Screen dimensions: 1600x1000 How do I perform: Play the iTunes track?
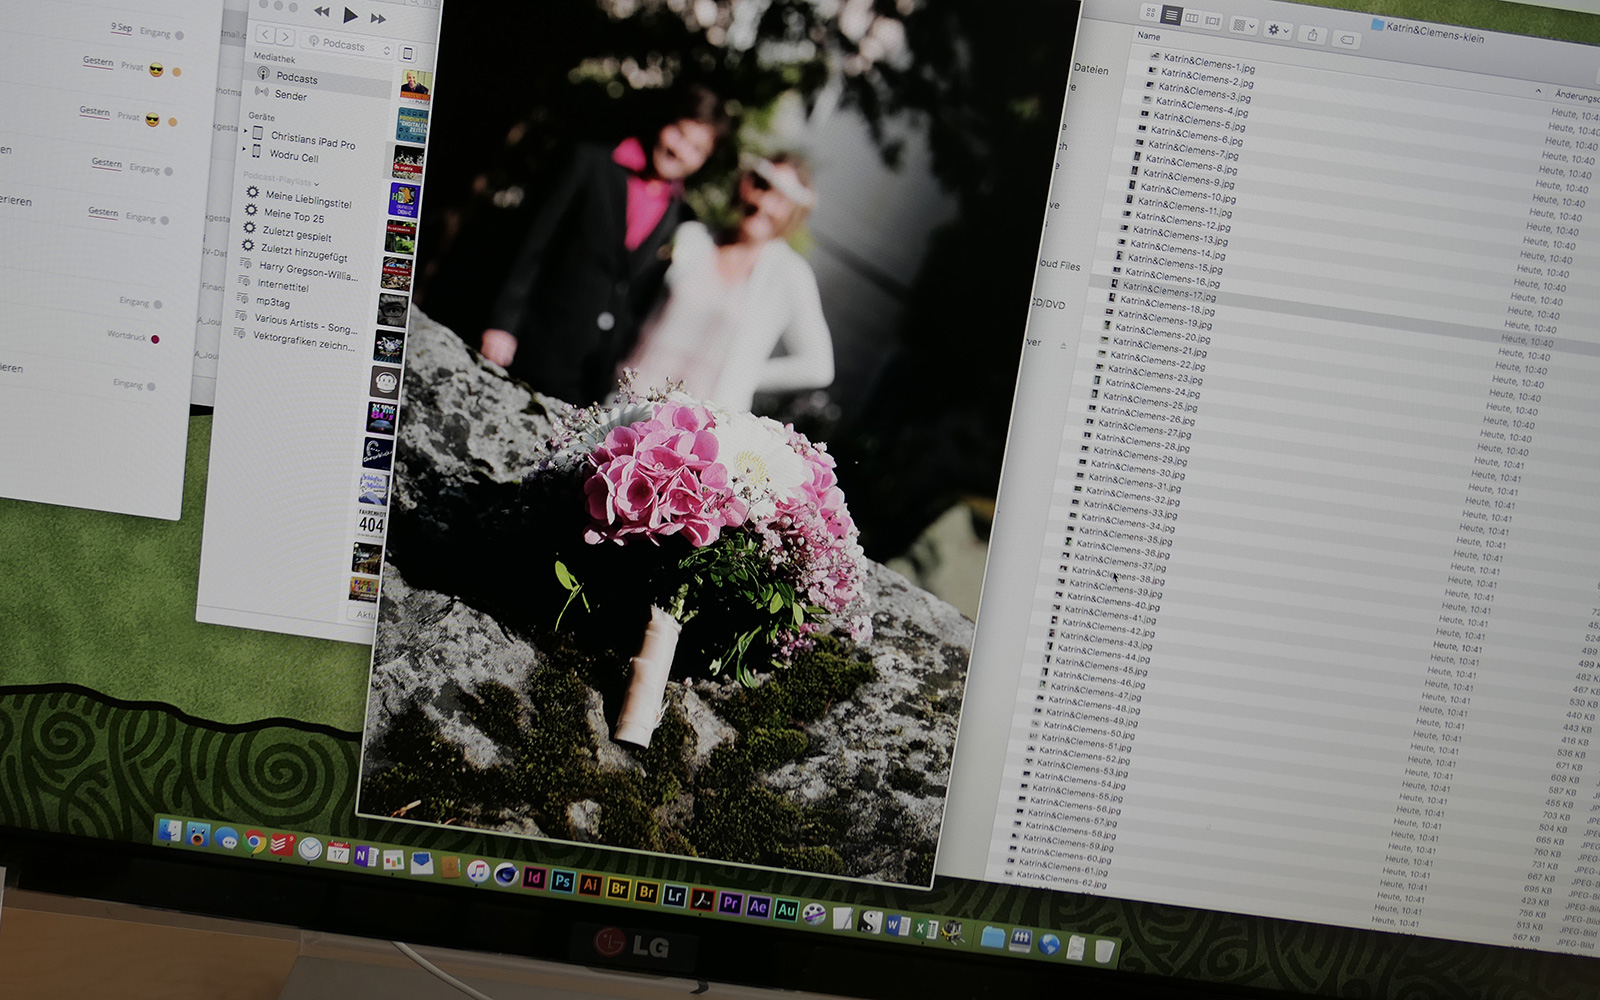(350, 14)
